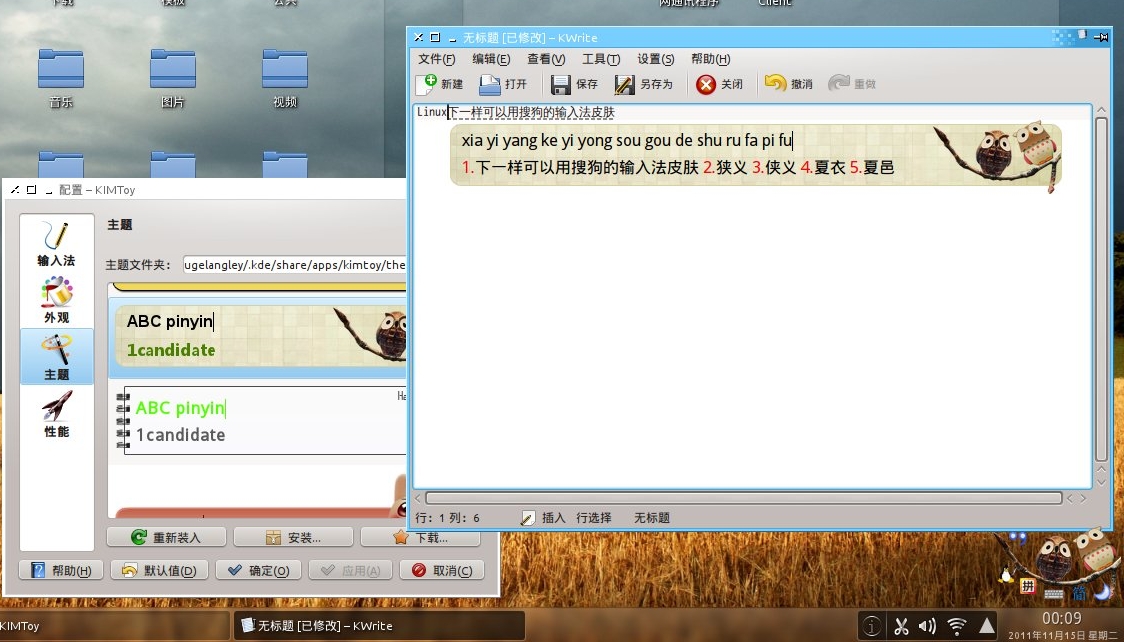Image resolution: width=1124 pixels, height=642 pixels.
Task: Pick candidate 2.狭义
Action: 725,168
